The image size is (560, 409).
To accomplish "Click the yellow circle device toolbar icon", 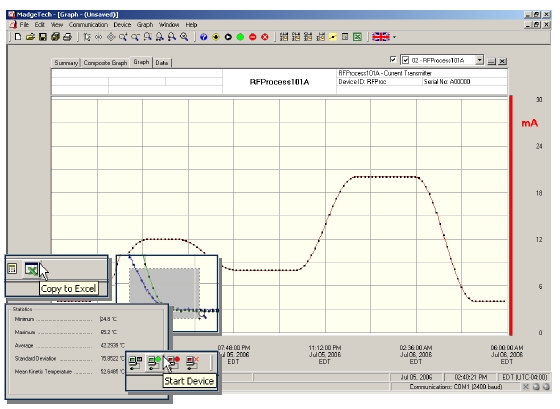I will (216, 37).
